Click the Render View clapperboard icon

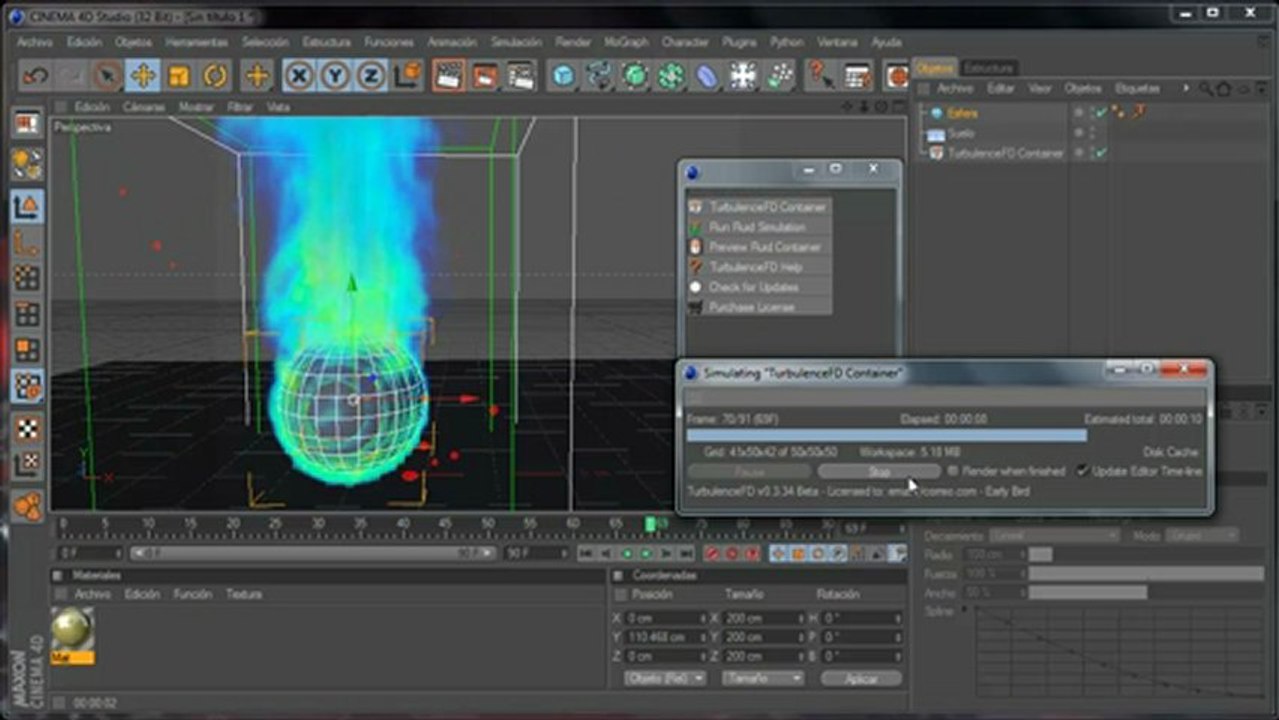pos(448,76)
